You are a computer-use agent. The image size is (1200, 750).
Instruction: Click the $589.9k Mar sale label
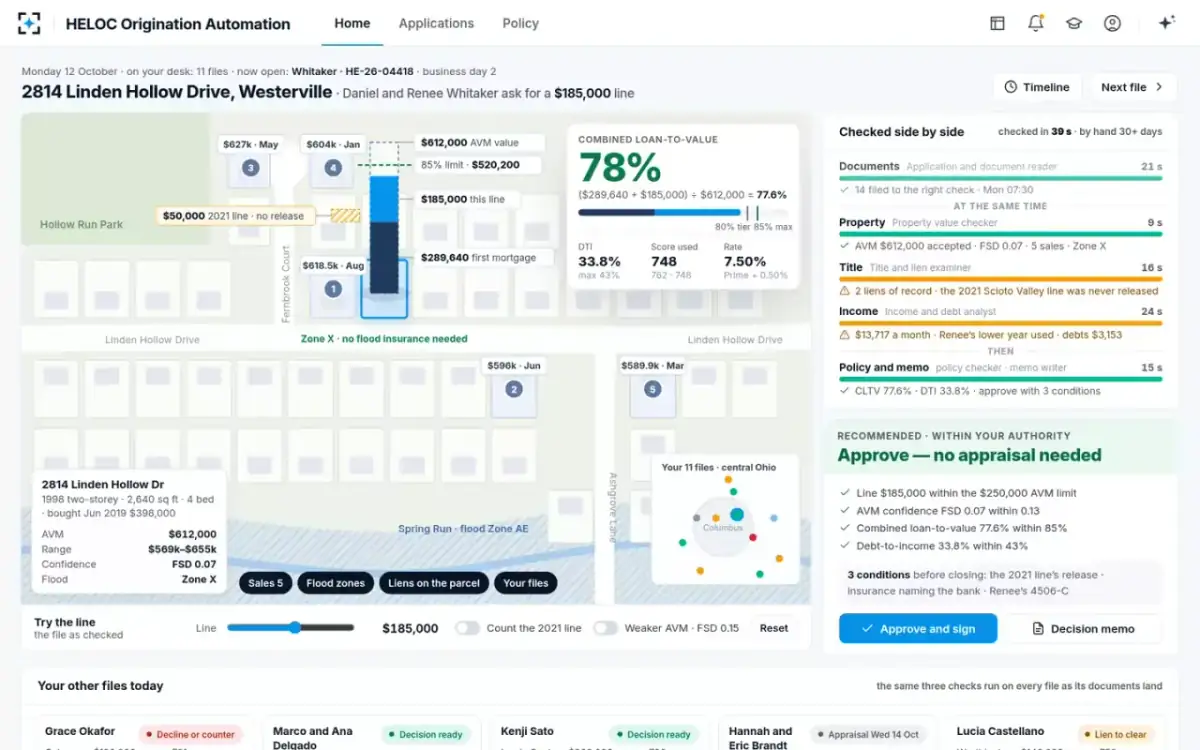652,366
